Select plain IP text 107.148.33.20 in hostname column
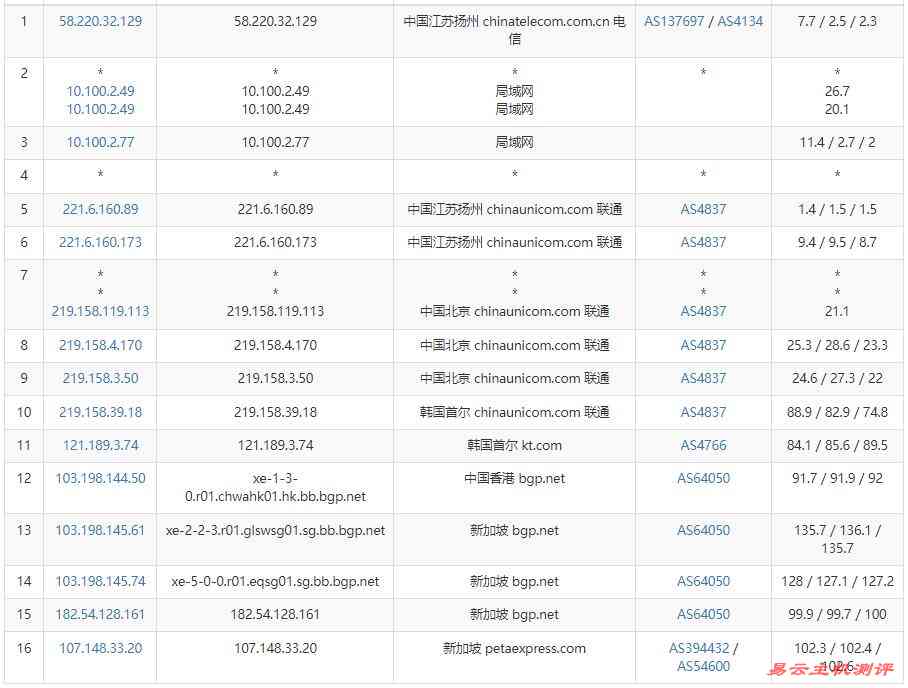Image resolution: width=908 pixels, height=688 pixels. [x=275, y=649]
